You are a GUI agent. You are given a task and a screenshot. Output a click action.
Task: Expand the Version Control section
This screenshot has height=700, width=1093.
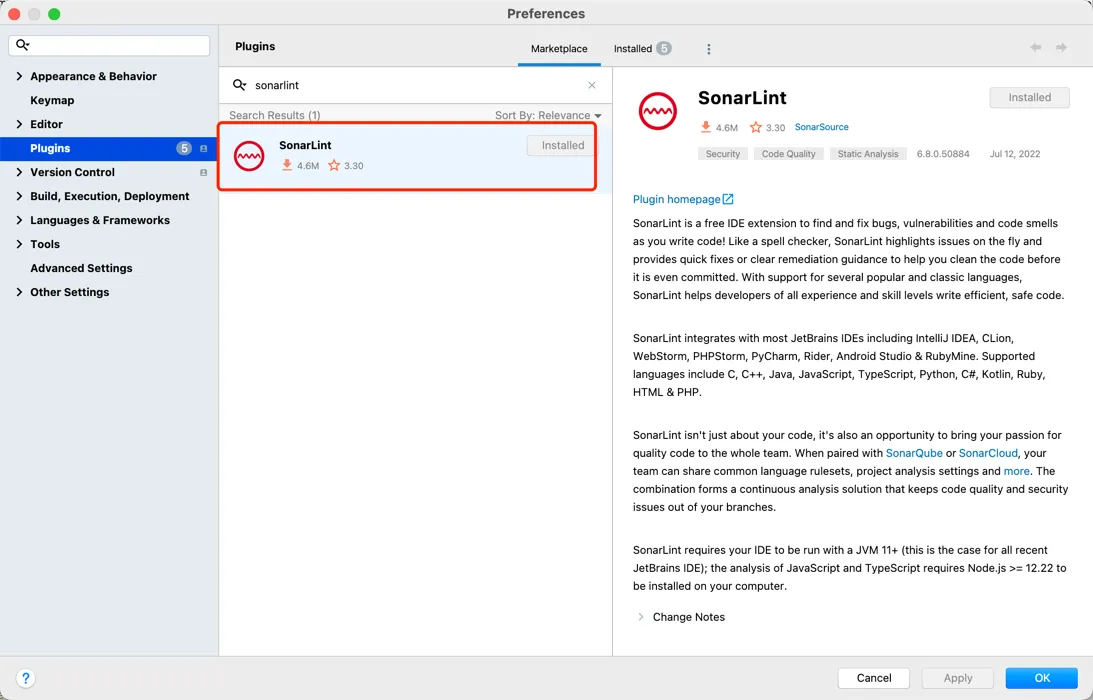tap(19, 172)
